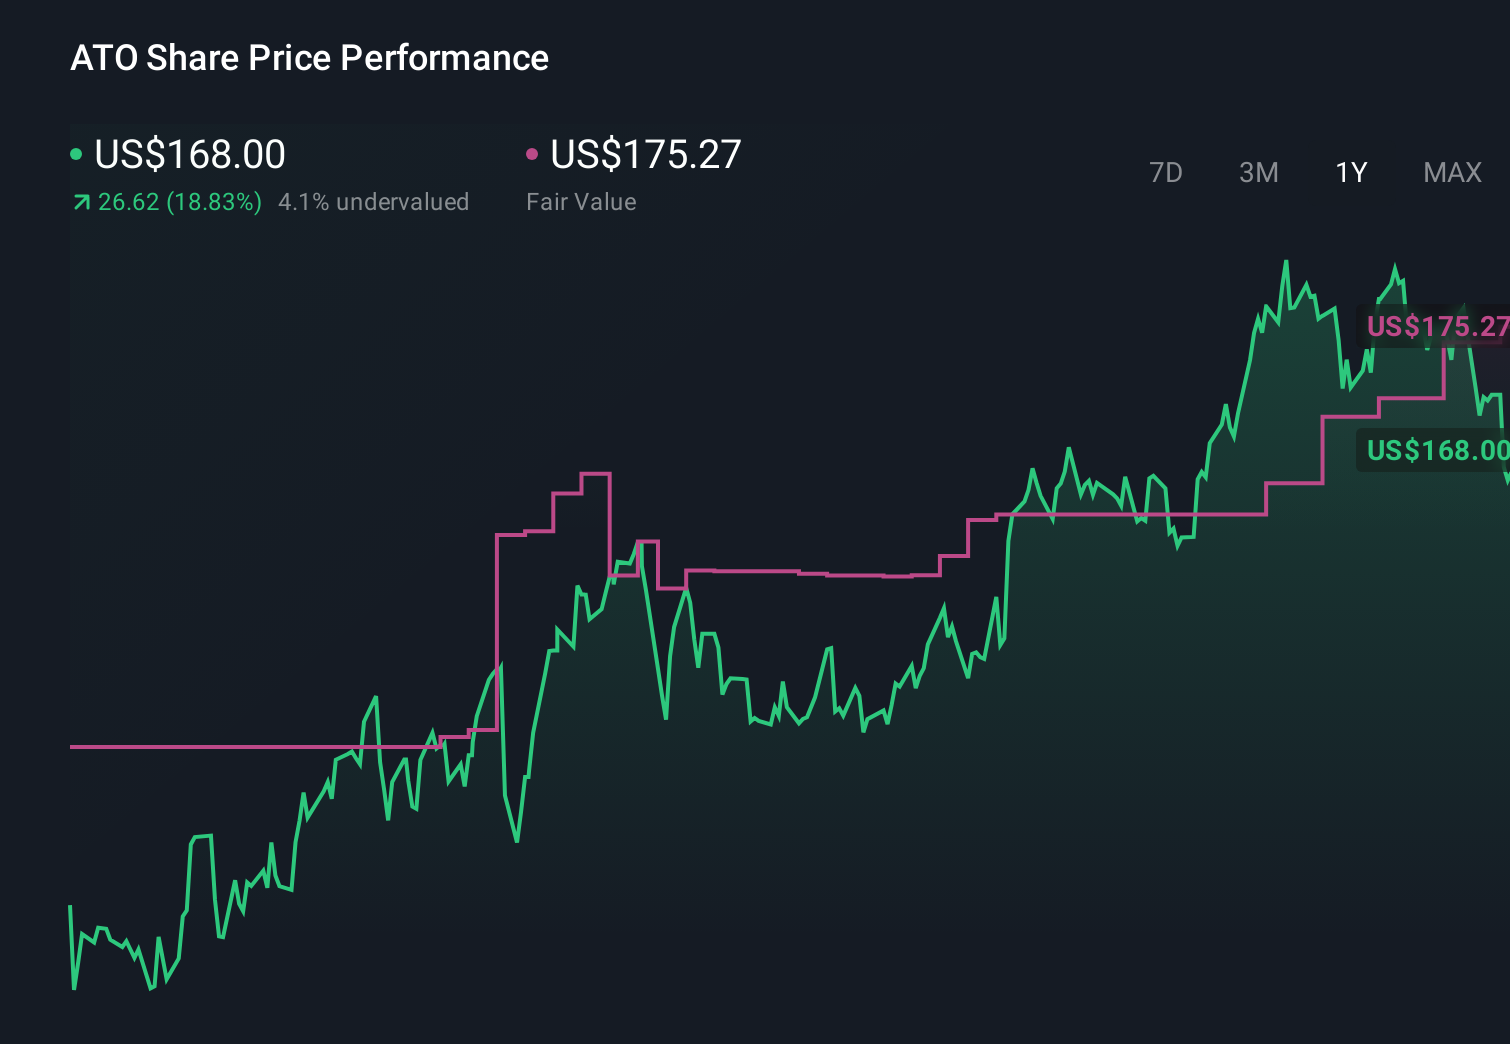
Task: Select the US$175.27 price marker on chart
Action: [x=1437, y=327]
